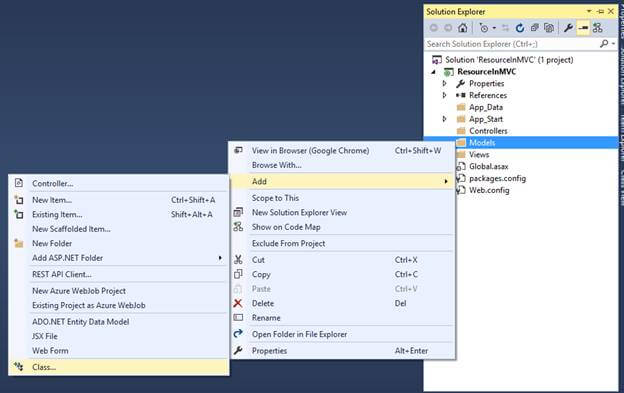This screenshot has width=624, height=393.
Task: Click Rename in the context menu
Action: (343, 318)
